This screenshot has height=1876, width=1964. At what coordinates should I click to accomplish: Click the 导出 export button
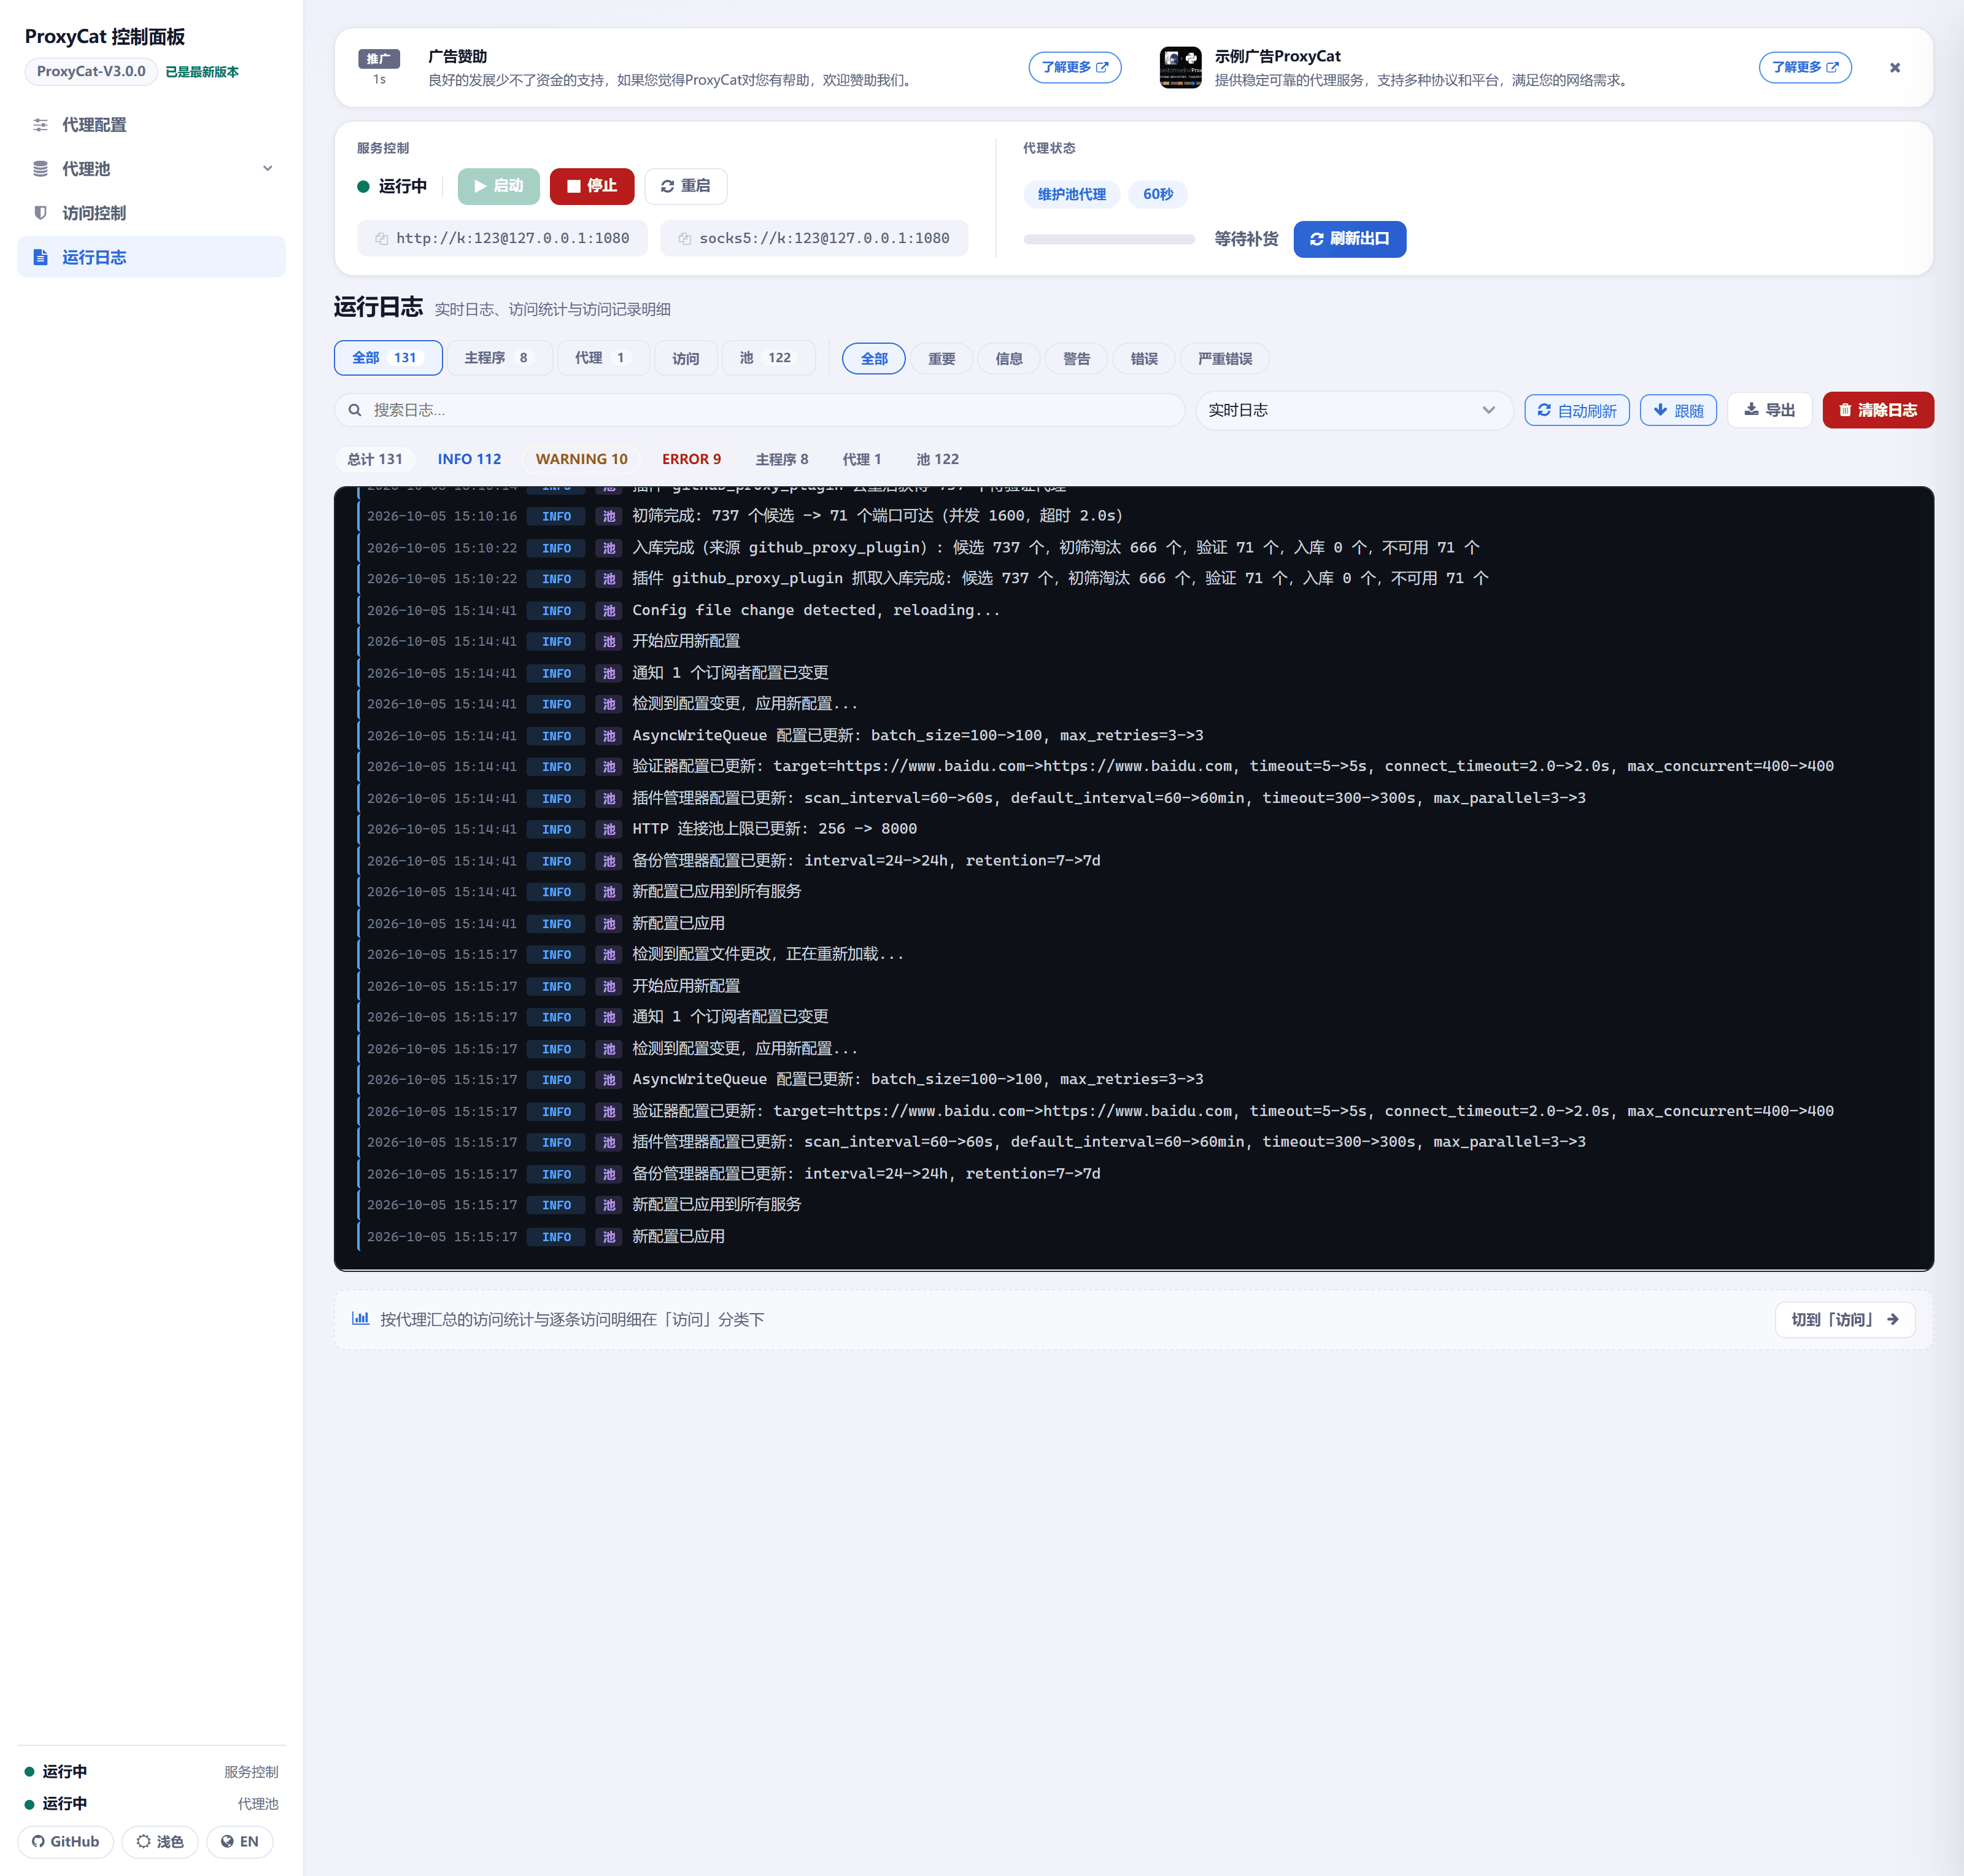[x=1769, y=410]
